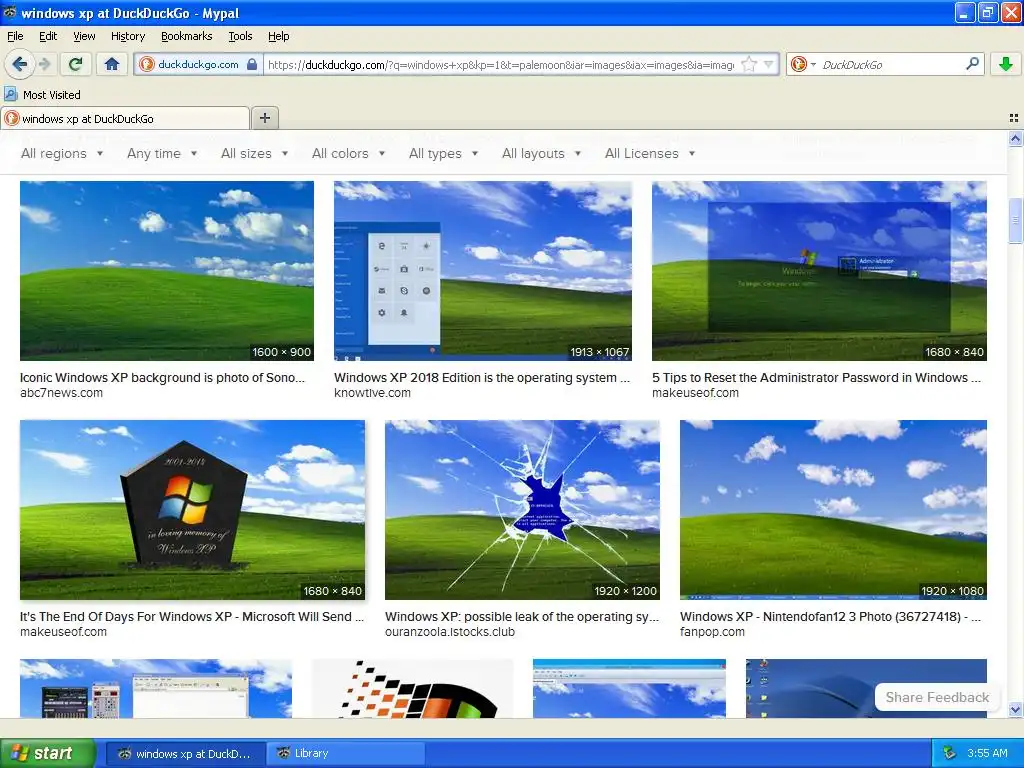Viewport: 1024px width, 768px height.
Task: Open the Iconic Windows XP background thumbnail
Action: point(167,270)
